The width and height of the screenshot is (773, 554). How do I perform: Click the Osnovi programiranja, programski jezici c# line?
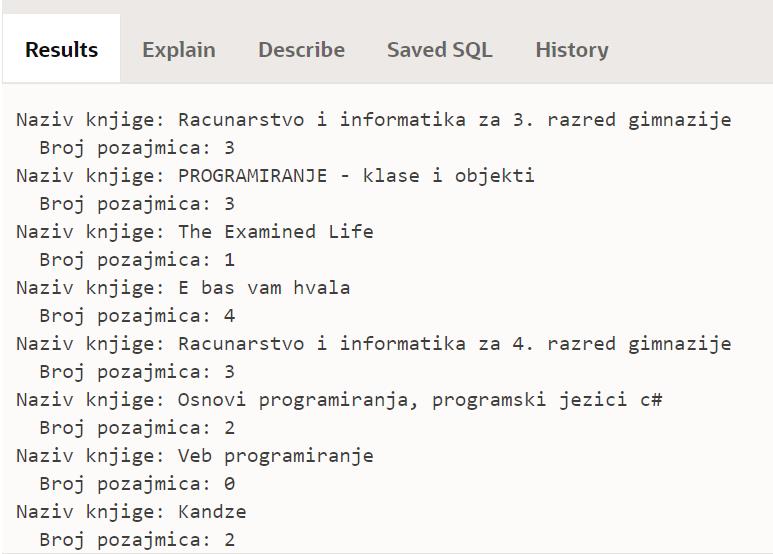click(x=339, y=400)
